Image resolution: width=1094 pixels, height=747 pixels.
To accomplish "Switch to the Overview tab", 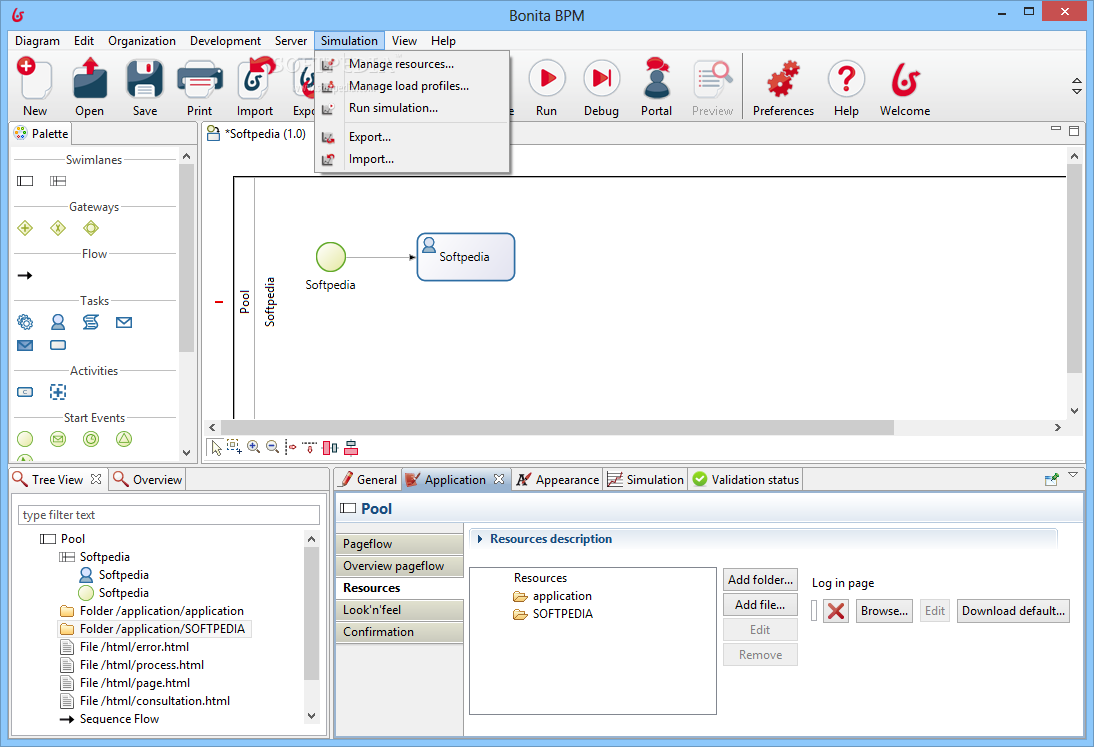I will point(148,480).
